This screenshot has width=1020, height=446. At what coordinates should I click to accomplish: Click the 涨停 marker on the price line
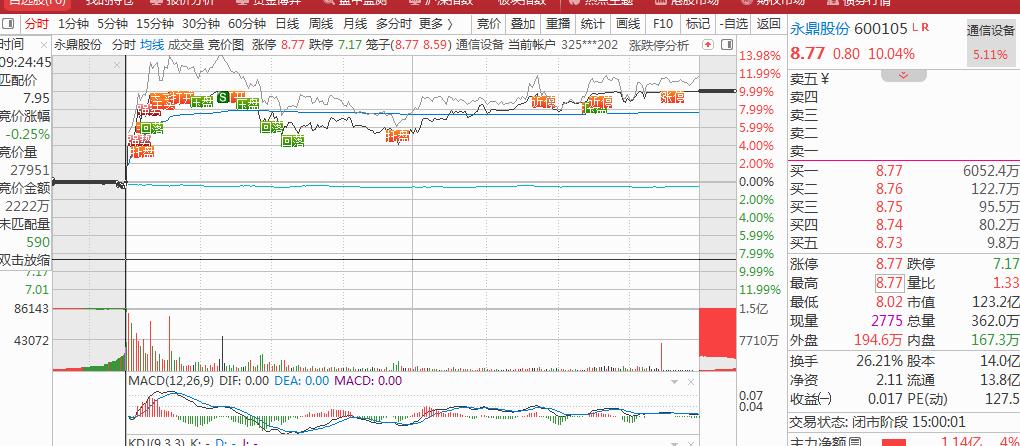point(672,97)
